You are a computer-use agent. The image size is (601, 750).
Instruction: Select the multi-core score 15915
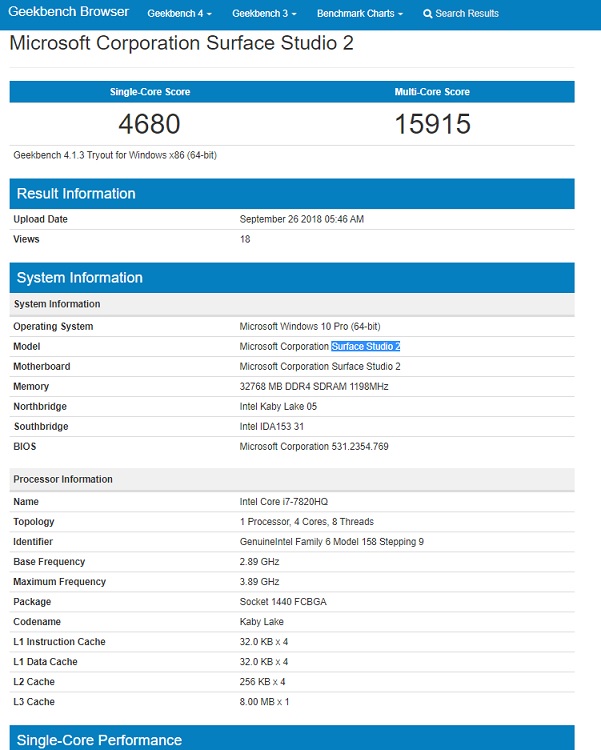[x=433, y=124]
